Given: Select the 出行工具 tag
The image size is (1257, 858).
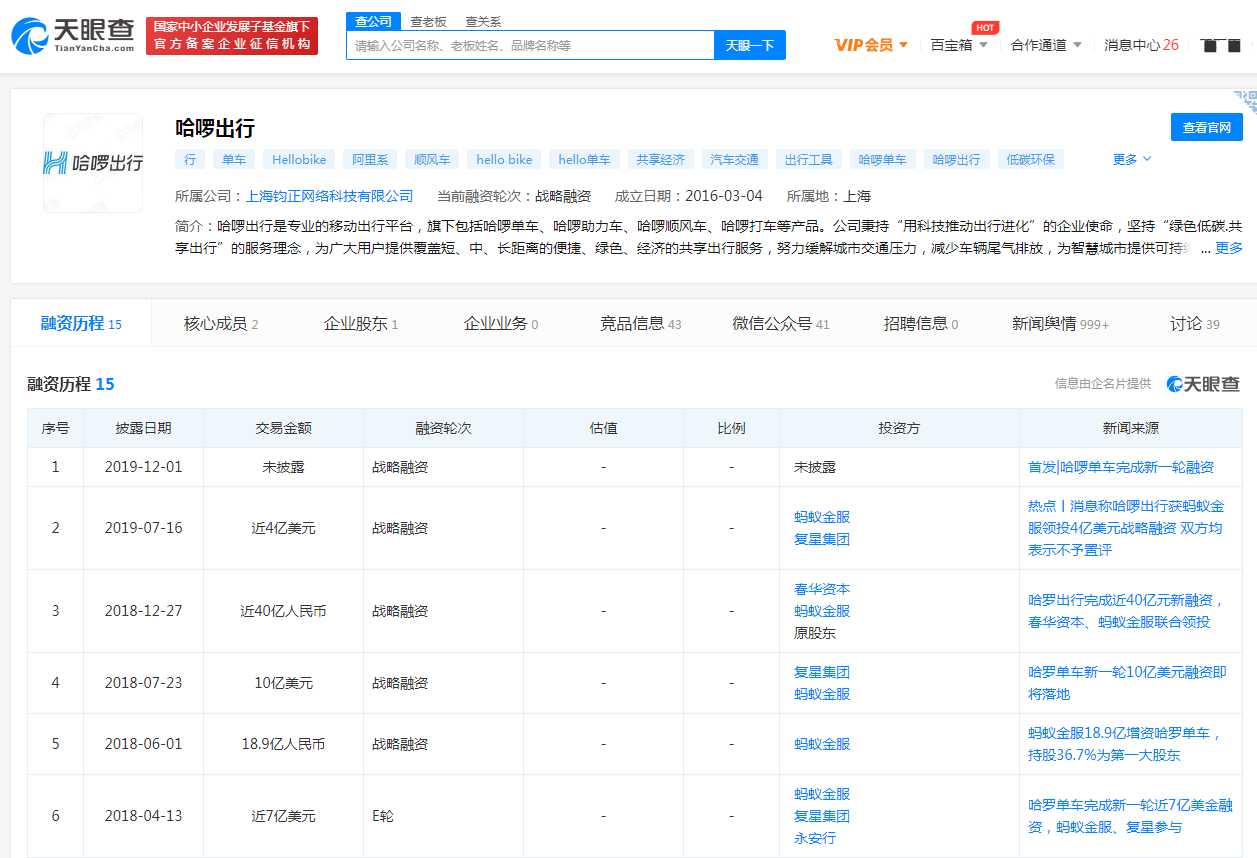Looking at the screenshot, I should point(808,159).
